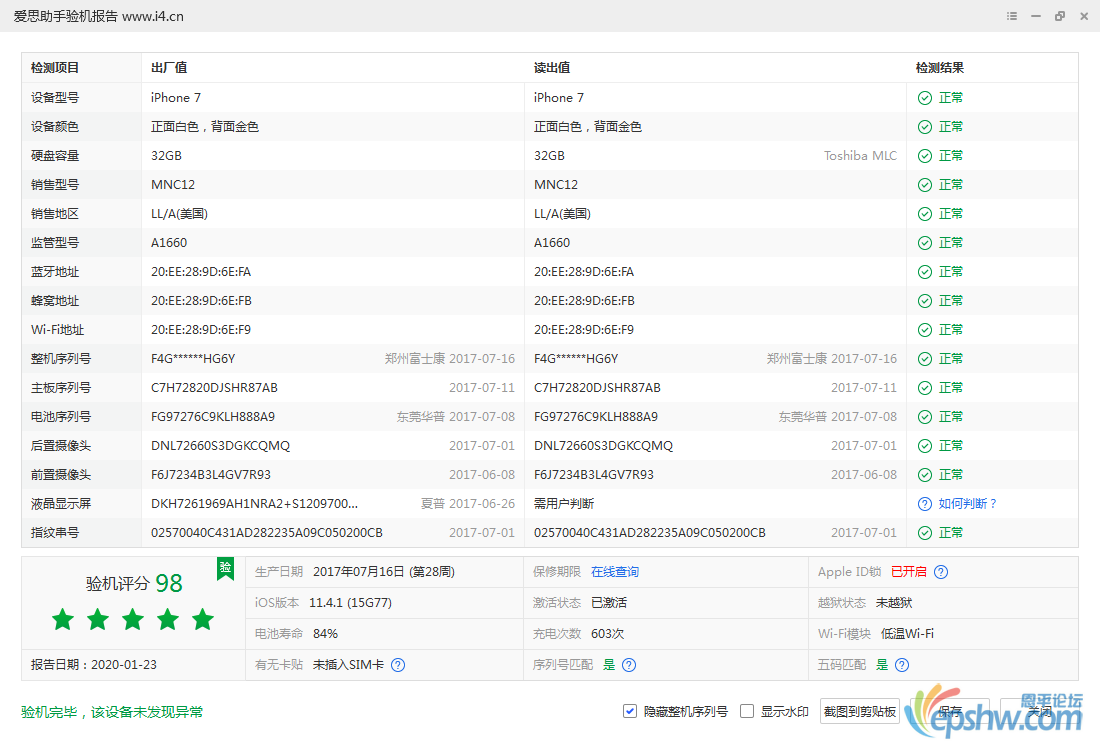1100x749 pixels.
Task: Click the 电池寿命 84% value
Action: (326, 633)
